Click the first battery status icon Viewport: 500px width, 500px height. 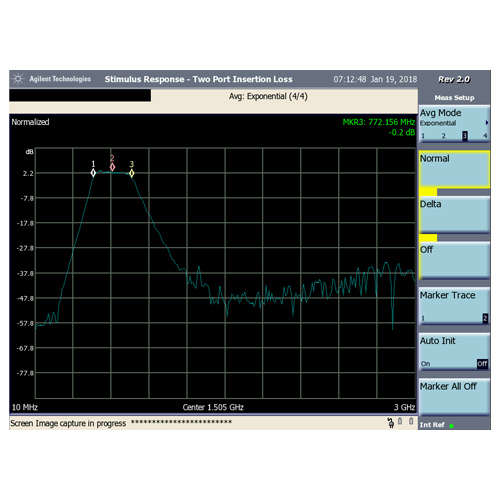pyautogui.click(x=400, y=421)
